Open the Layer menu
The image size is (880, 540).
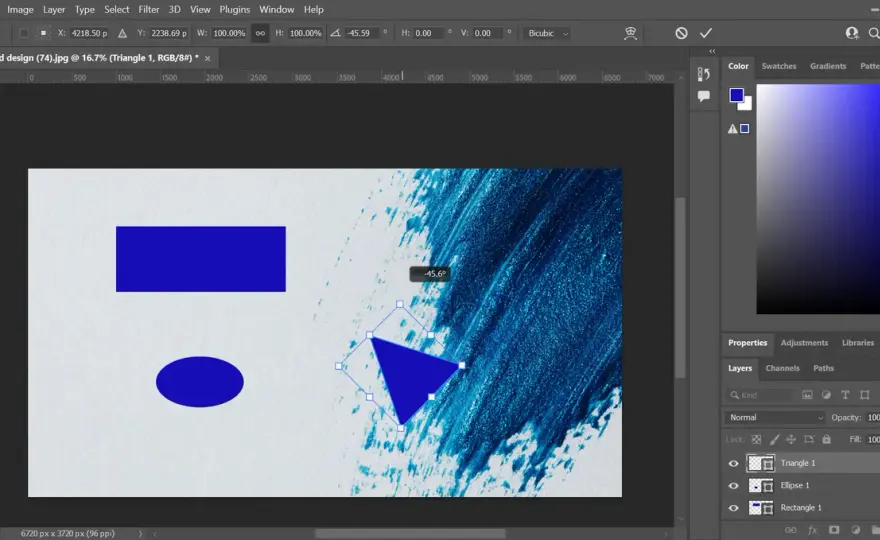pos(54,10)
